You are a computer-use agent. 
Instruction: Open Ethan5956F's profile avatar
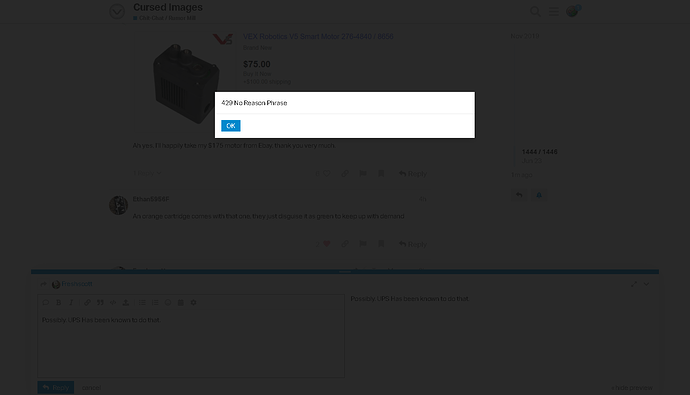118,205
